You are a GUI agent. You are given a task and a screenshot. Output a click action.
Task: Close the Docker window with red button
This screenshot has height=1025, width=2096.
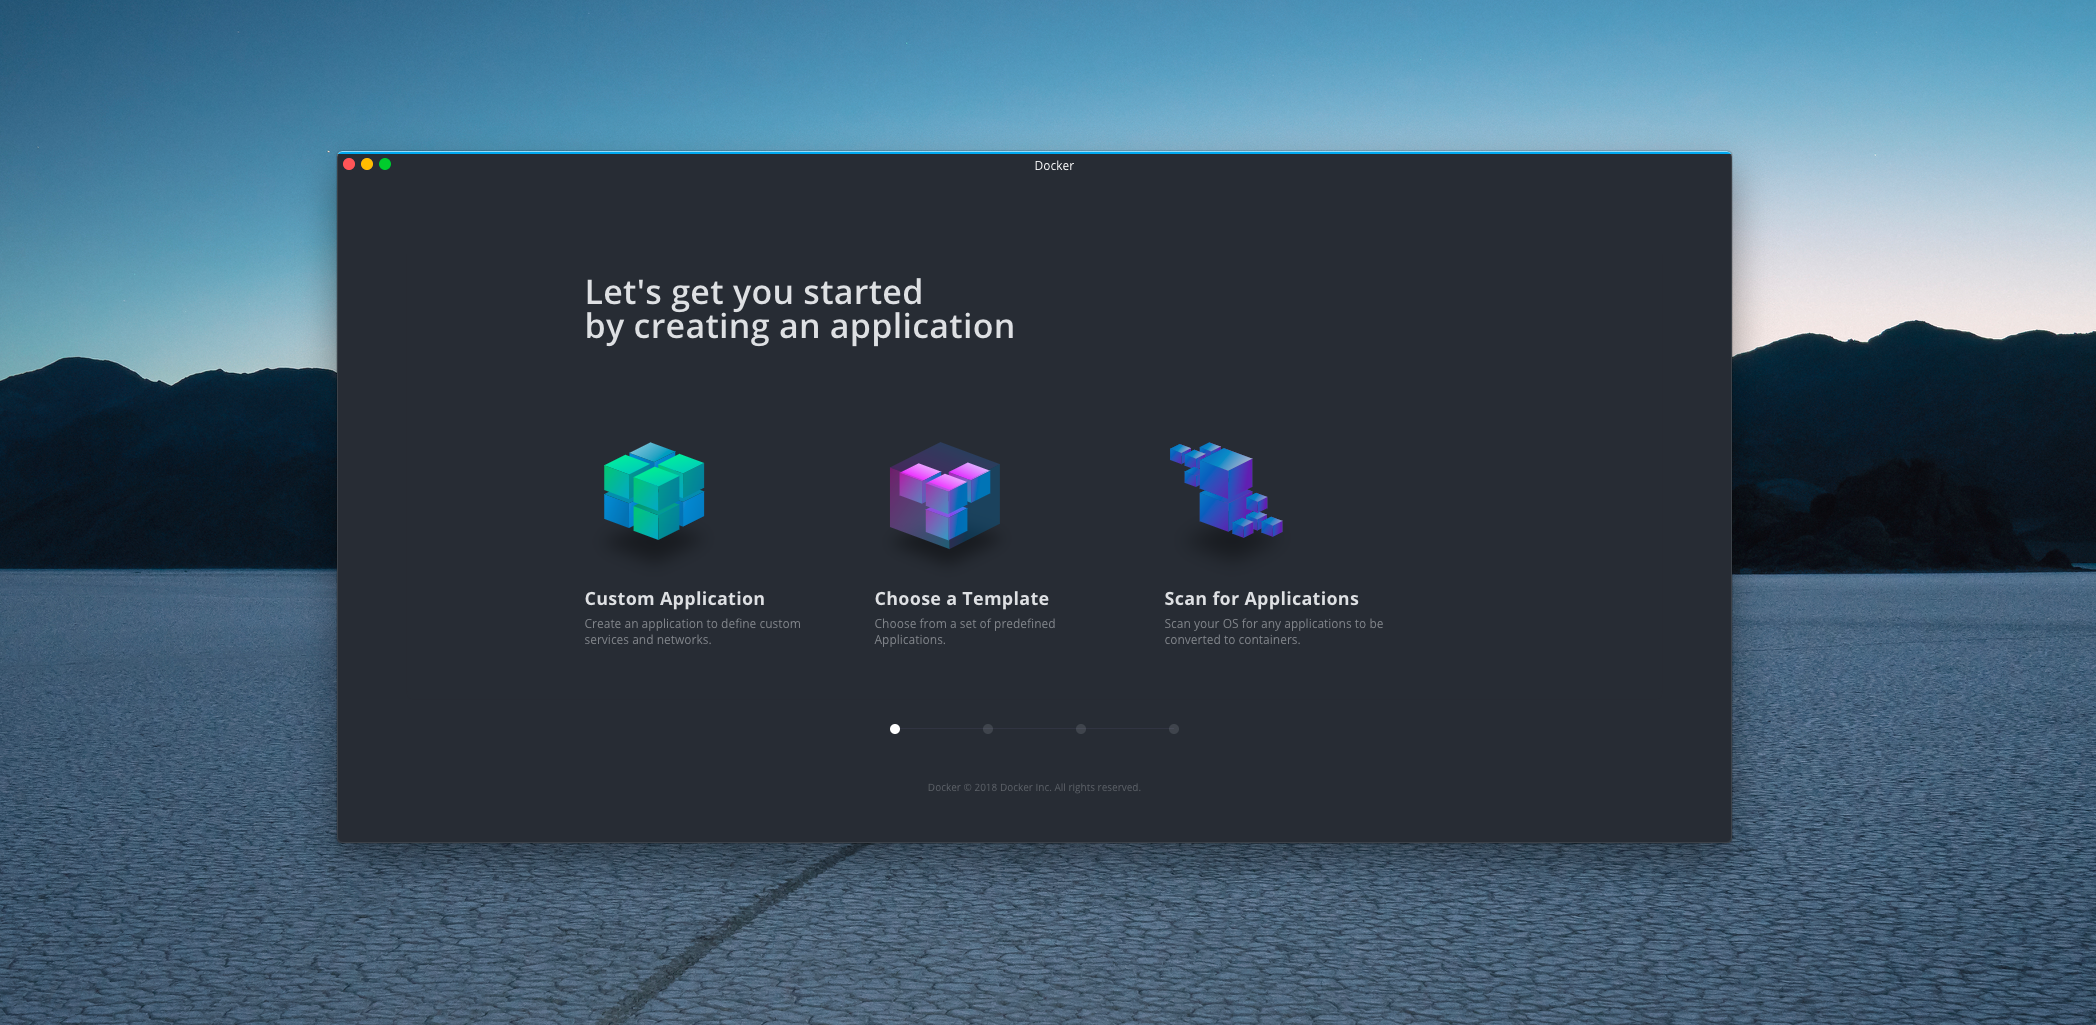349,164
